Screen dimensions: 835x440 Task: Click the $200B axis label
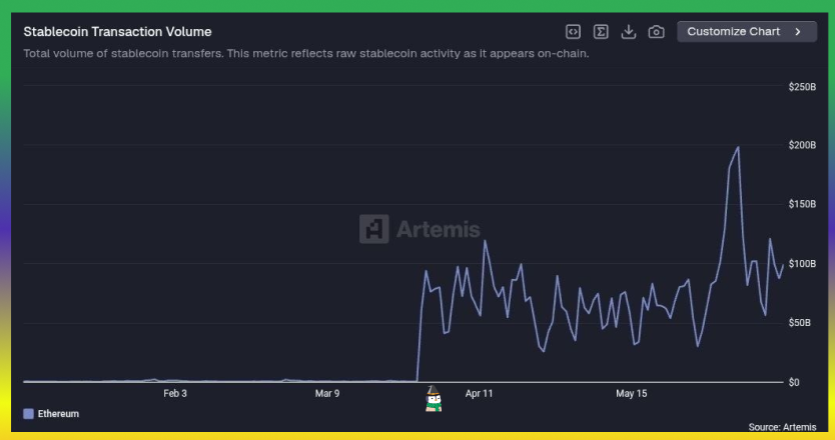[x=802, y=145]
